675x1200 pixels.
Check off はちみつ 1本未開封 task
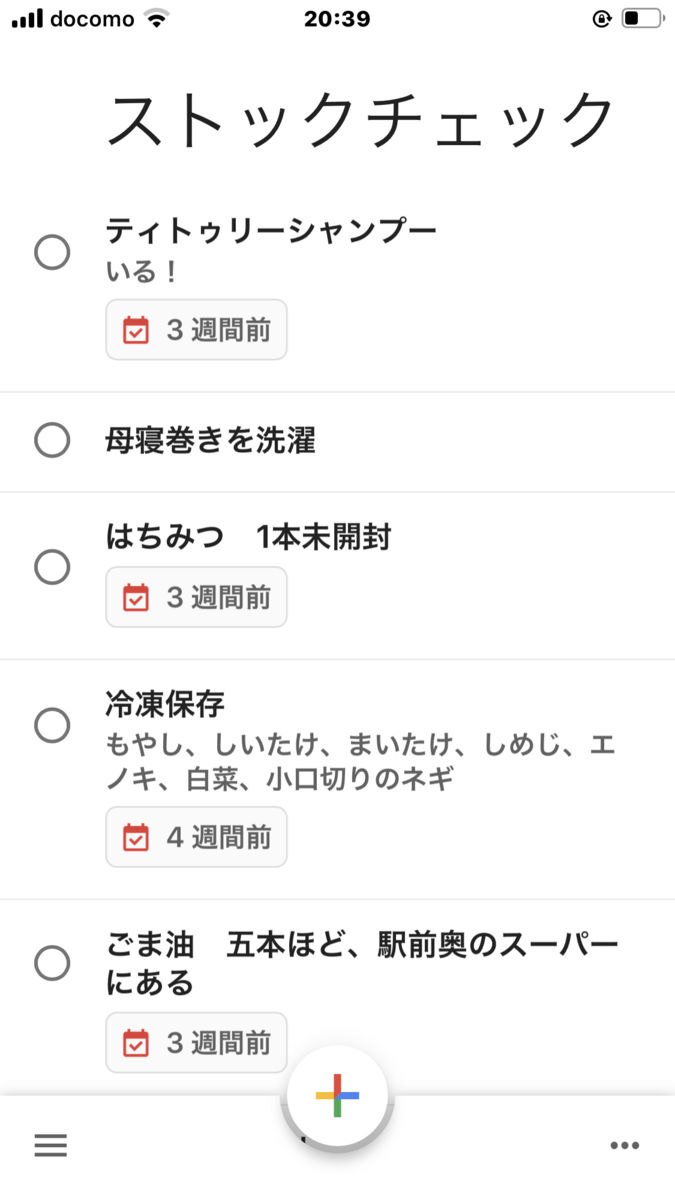tap(52, 568)
